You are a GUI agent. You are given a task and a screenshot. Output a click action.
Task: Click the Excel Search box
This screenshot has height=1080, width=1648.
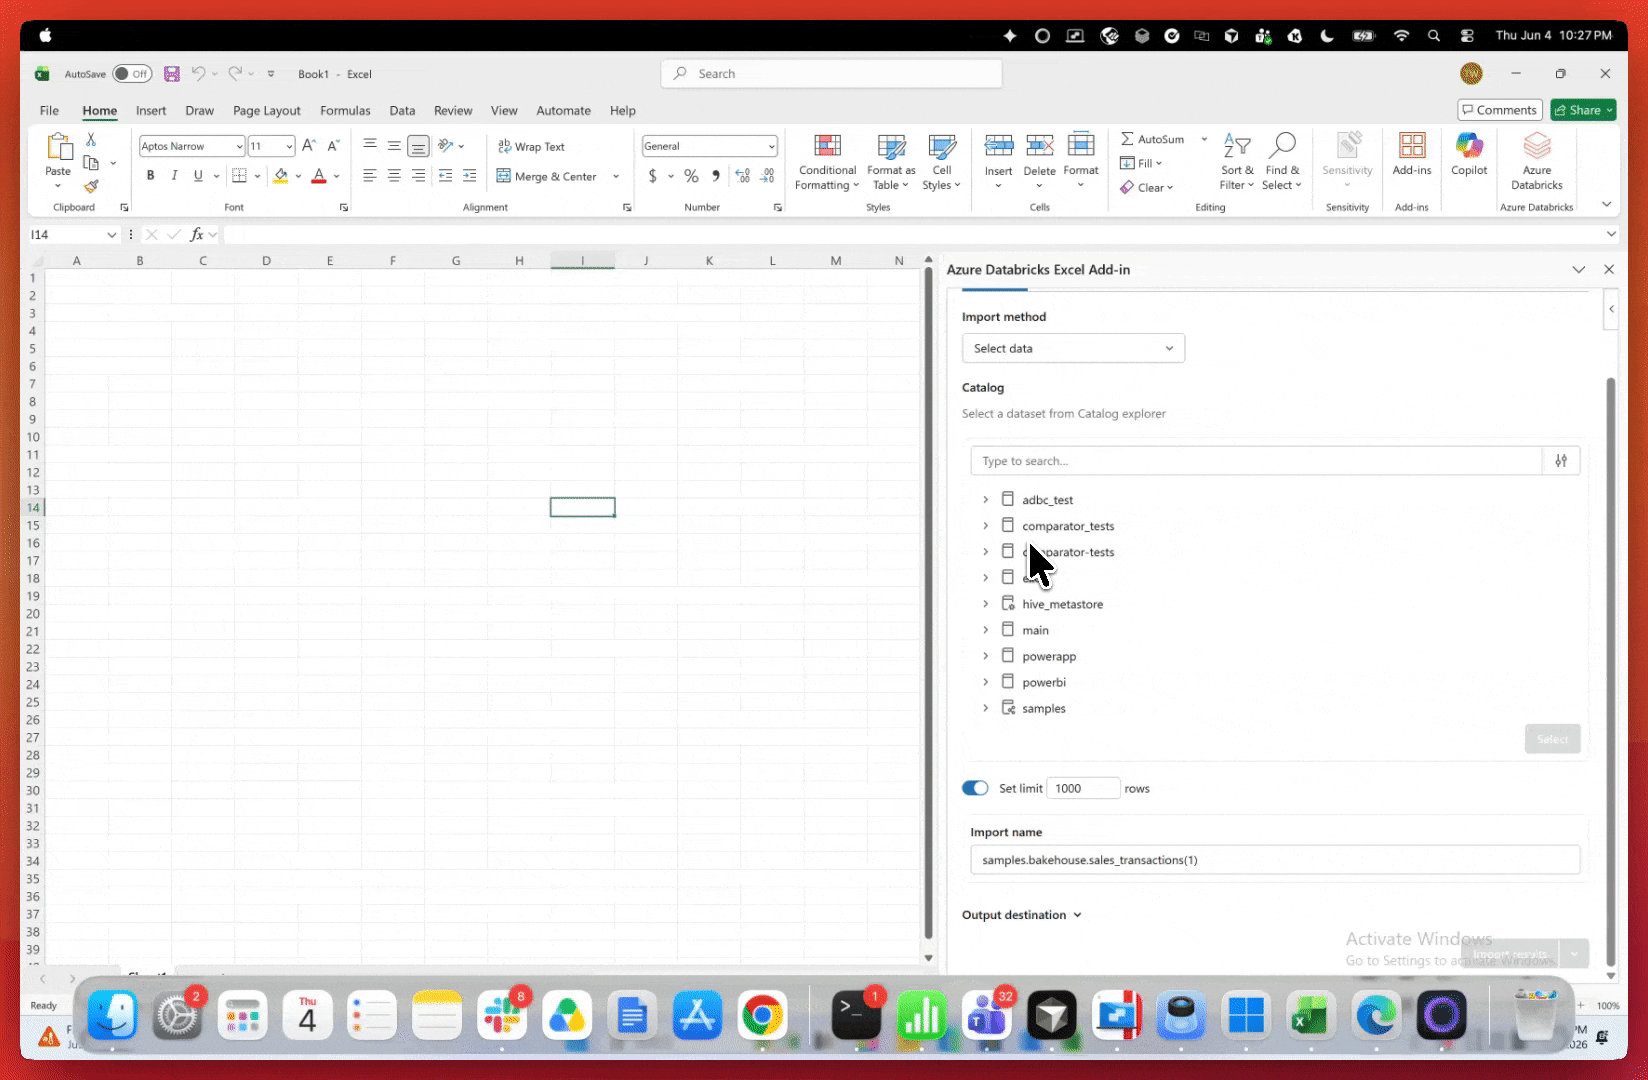pos(831,74)
